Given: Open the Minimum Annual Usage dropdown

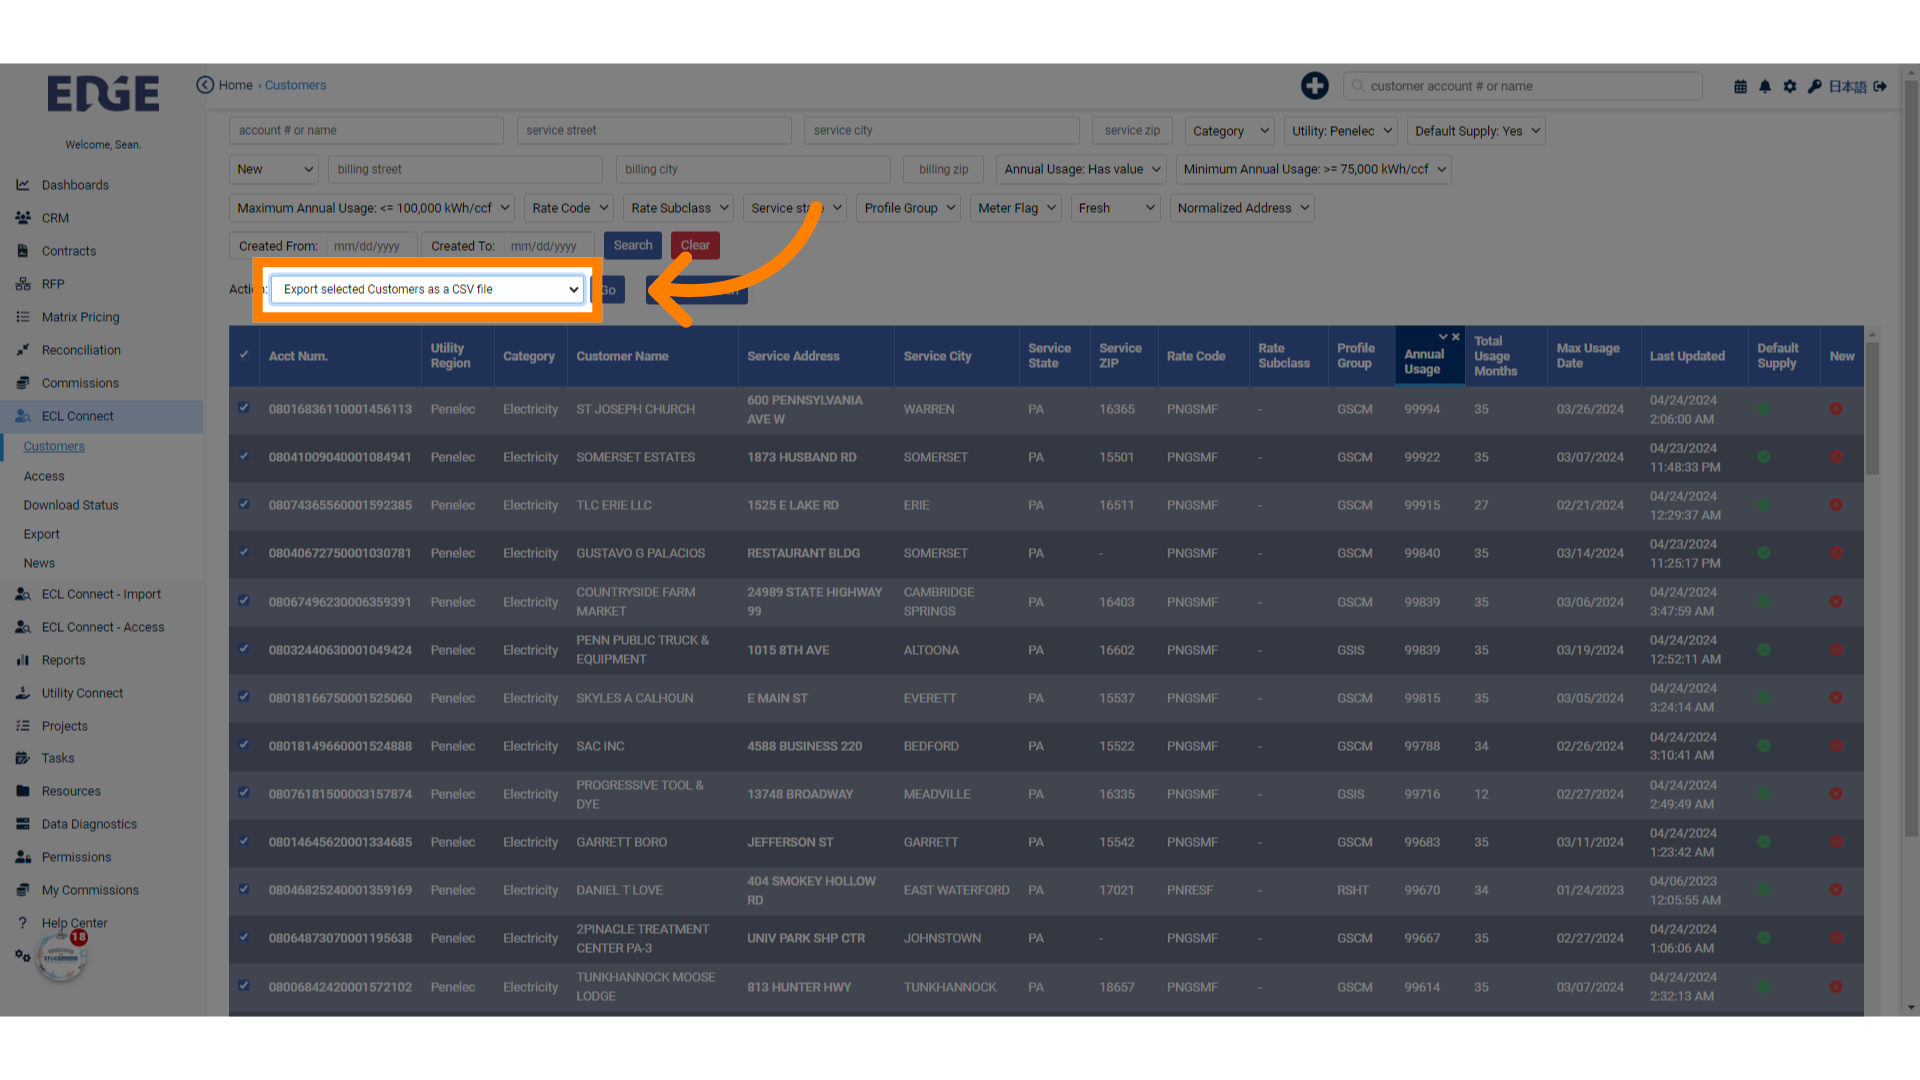Looking at the screenshot, I should (x=1314, y=169).
